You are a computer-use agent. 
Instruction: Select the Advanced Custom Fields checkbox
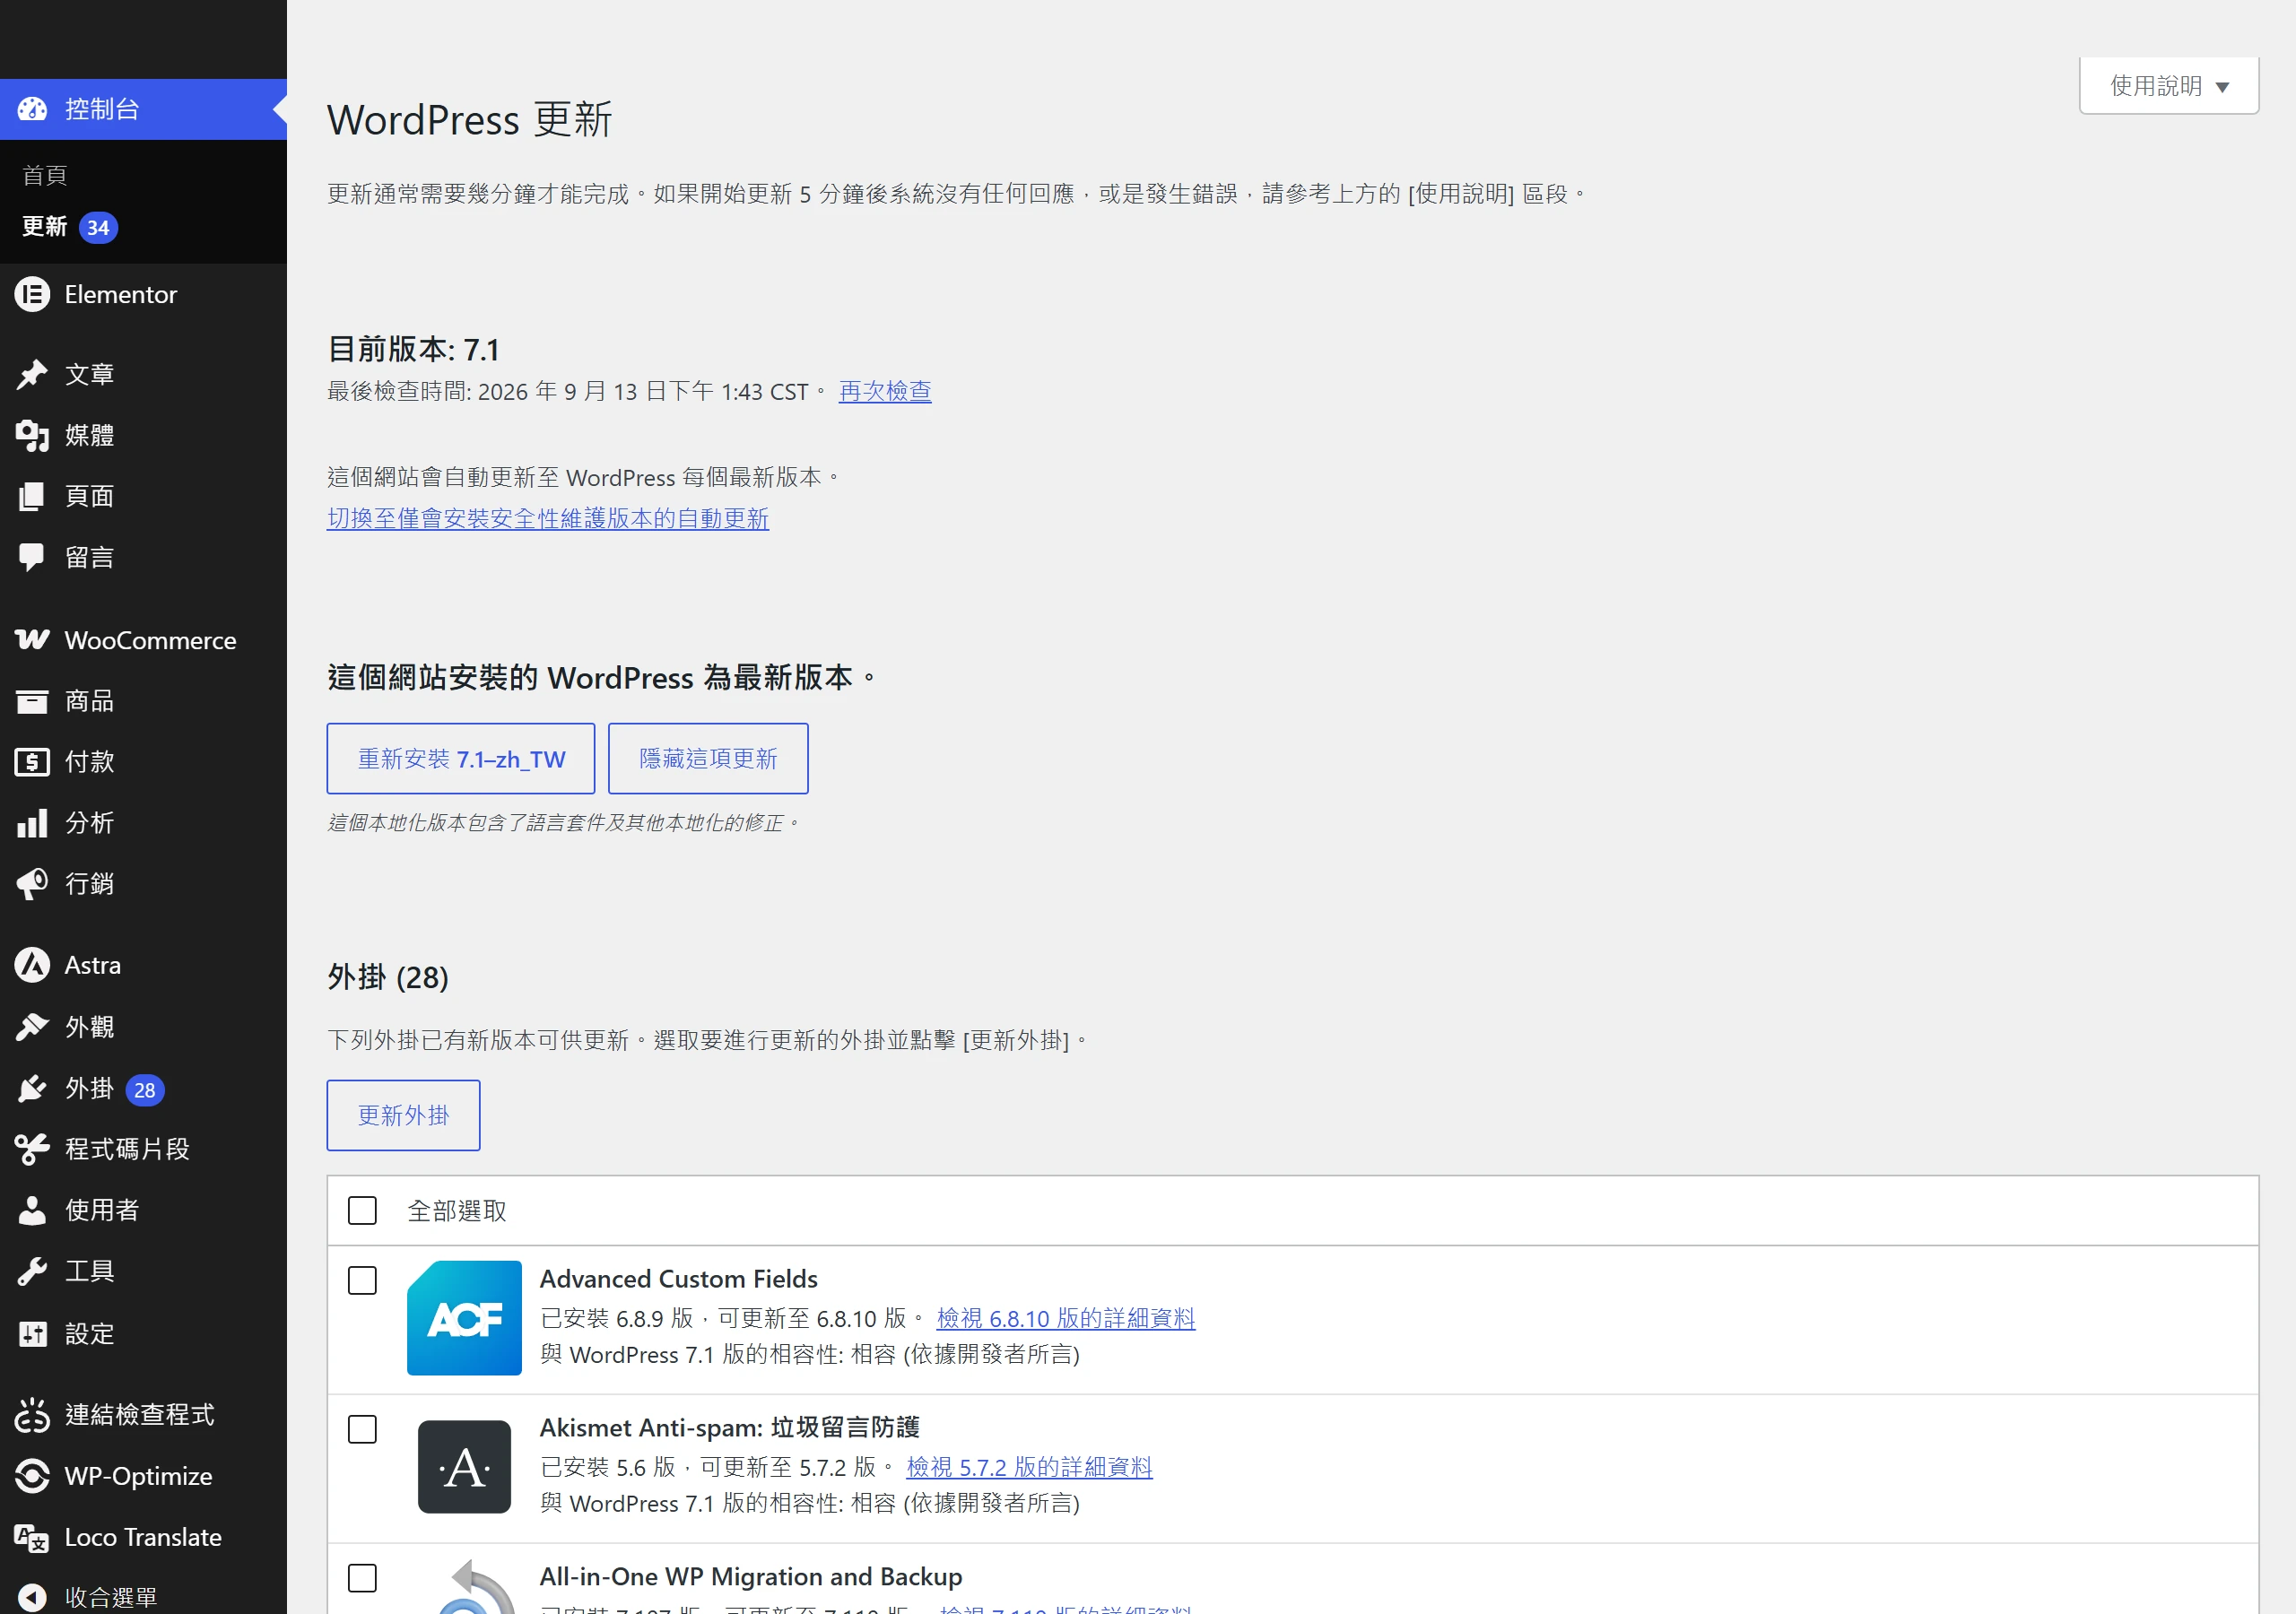[362, 1281]
